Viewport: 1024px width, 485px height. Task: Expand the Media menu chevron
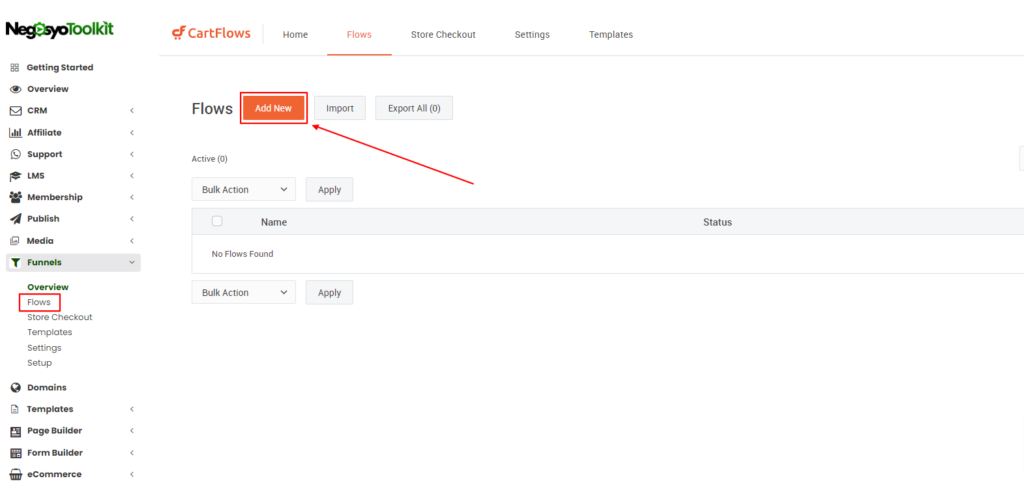click(132, 241)
